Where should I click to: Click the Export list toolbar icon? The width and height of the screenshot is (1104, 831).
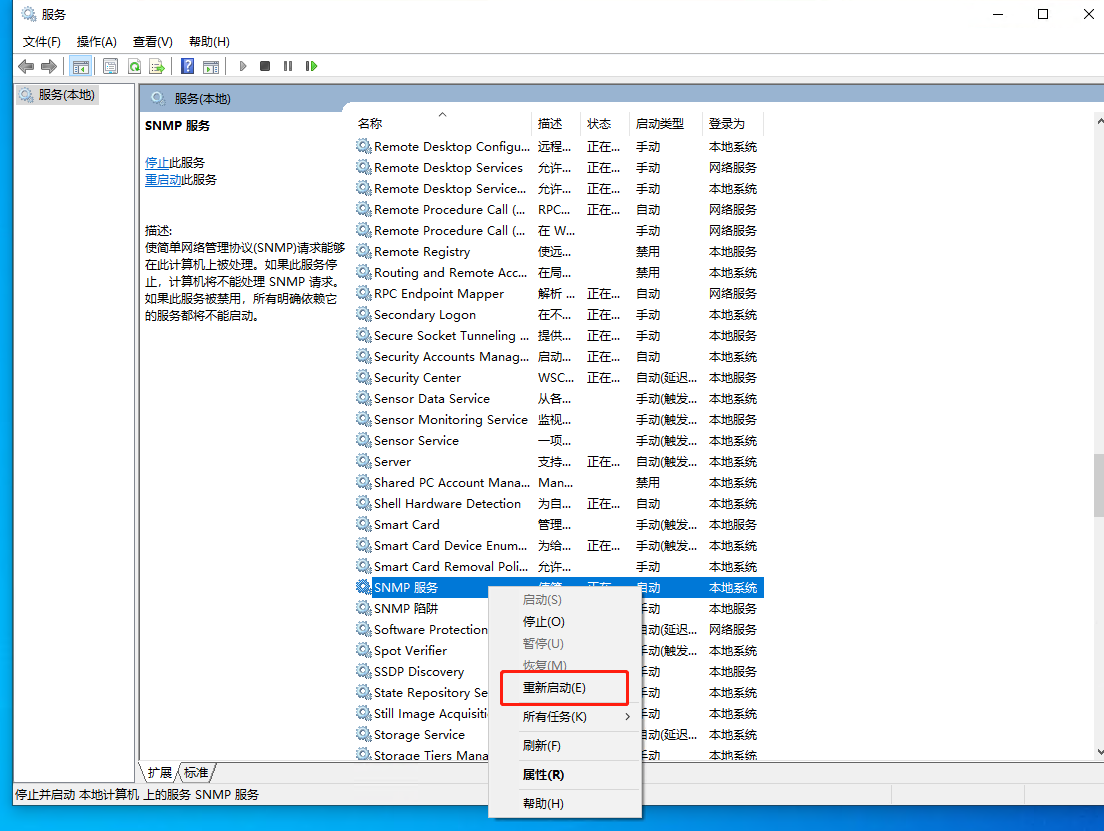[x=157, y=66]
